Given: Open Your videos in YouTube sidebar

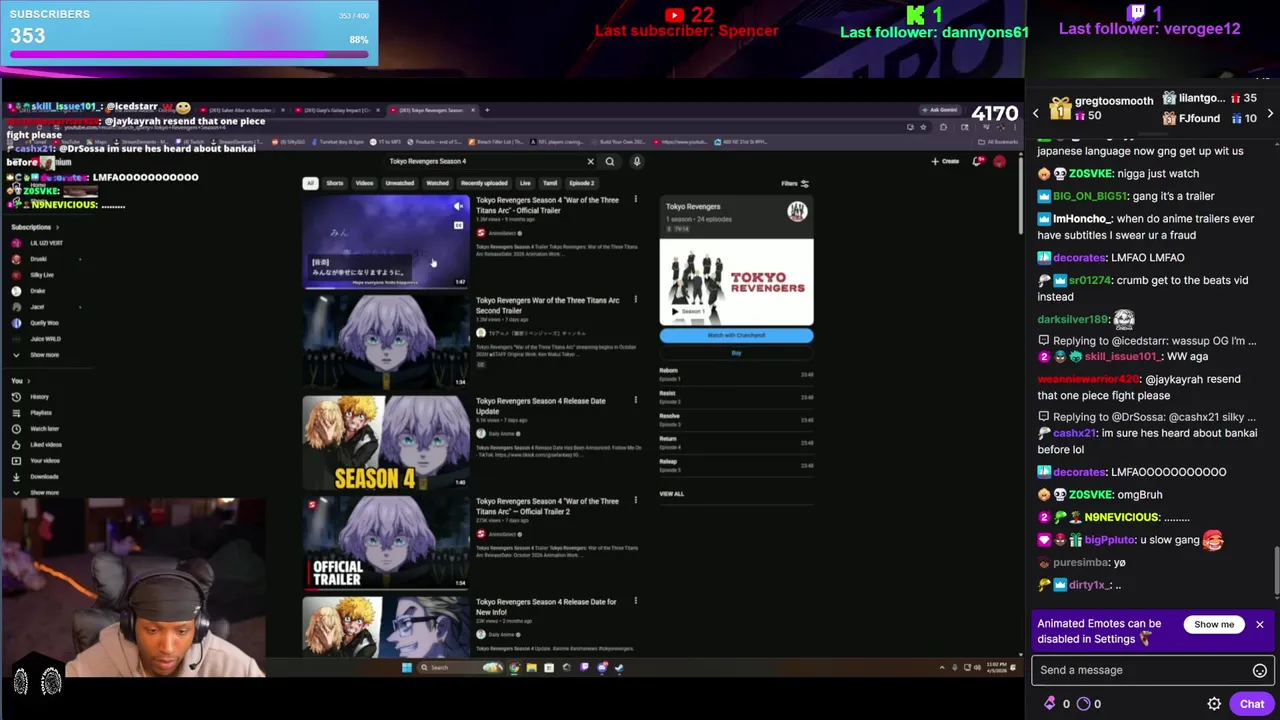Looking at the screenshot, I should click(x=44, y=461).
